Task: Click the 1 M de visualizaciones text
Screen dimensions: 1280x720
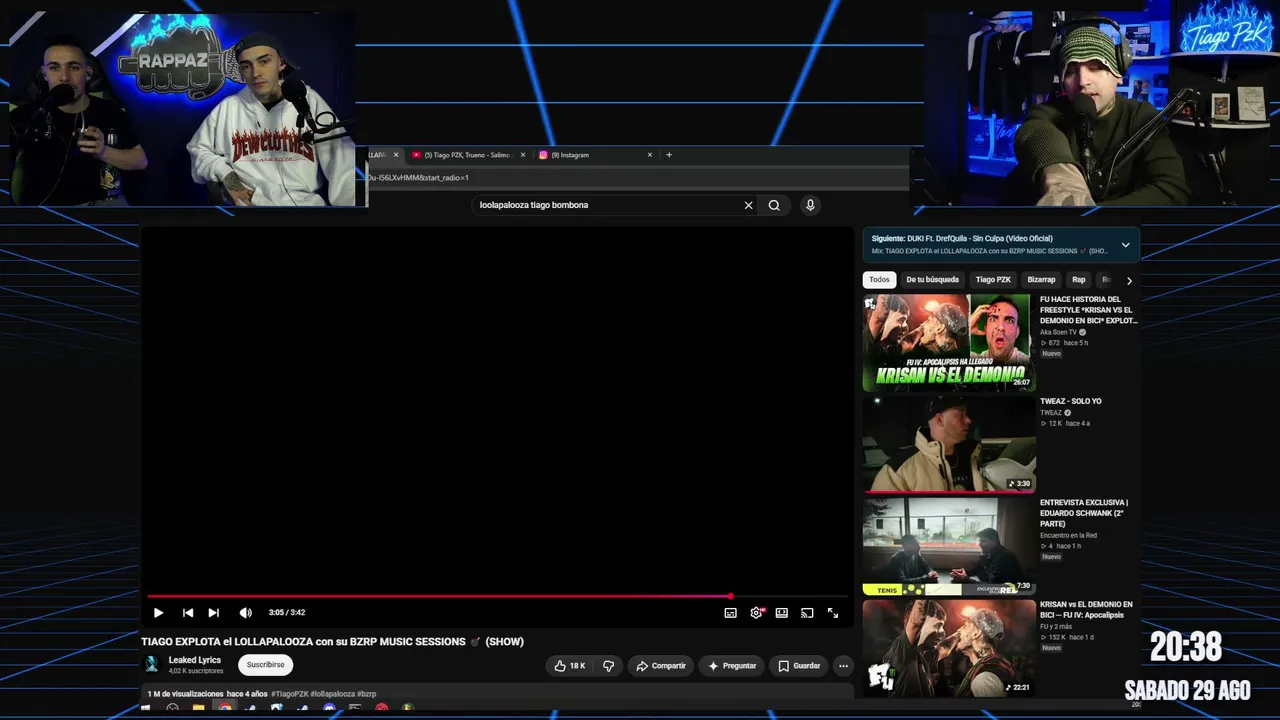Action: tap(185, 694)
